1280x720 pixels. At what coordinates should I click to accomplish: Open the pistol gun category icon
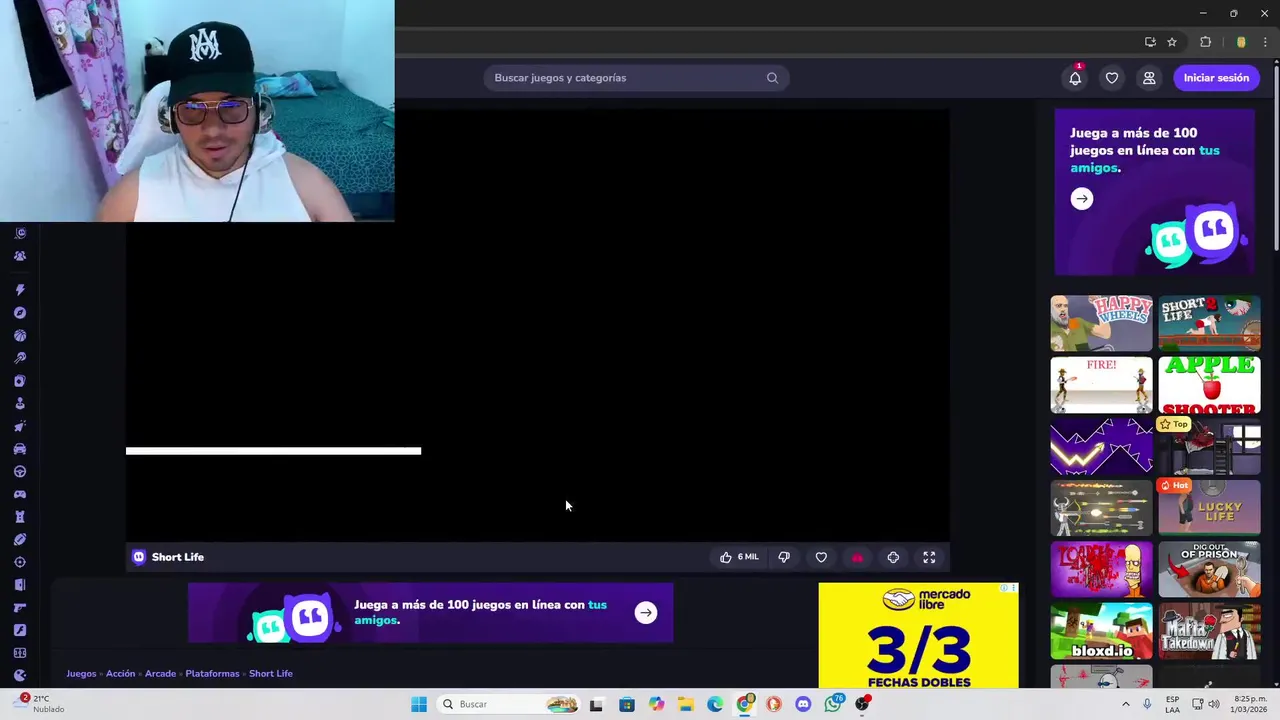(x=20, y=608)
